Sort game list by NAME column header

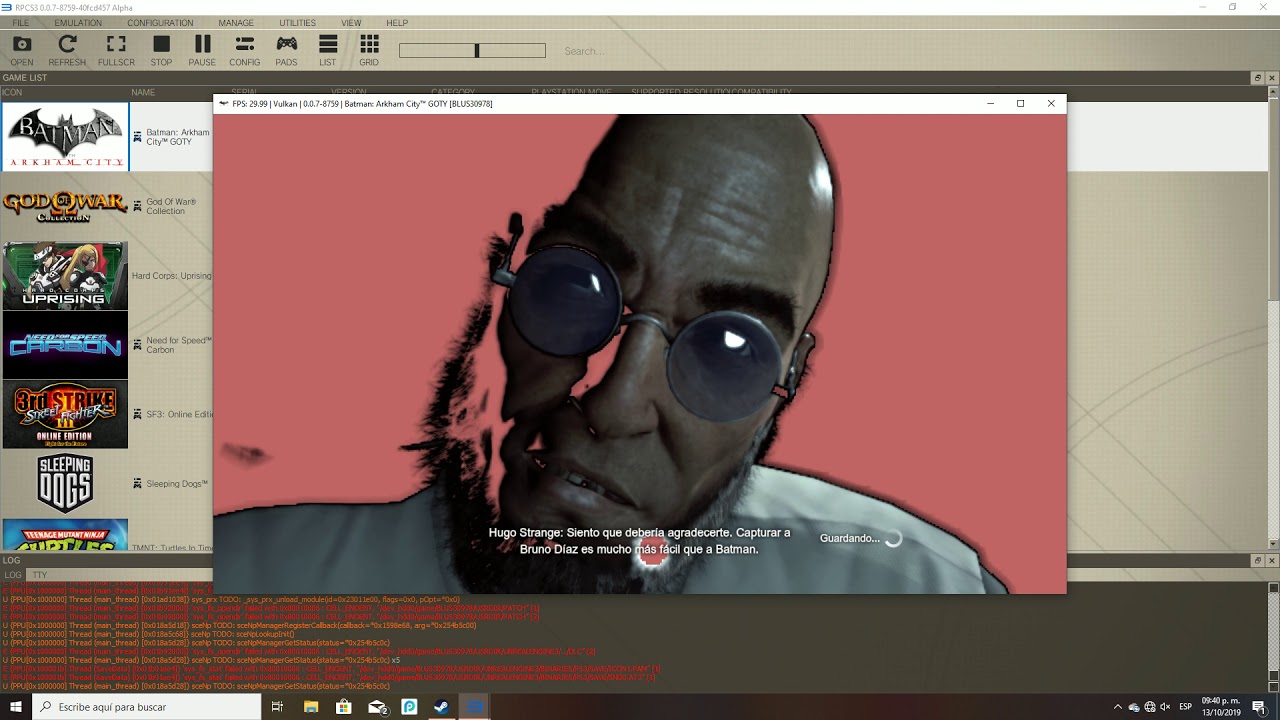click(x=143, y=93)
